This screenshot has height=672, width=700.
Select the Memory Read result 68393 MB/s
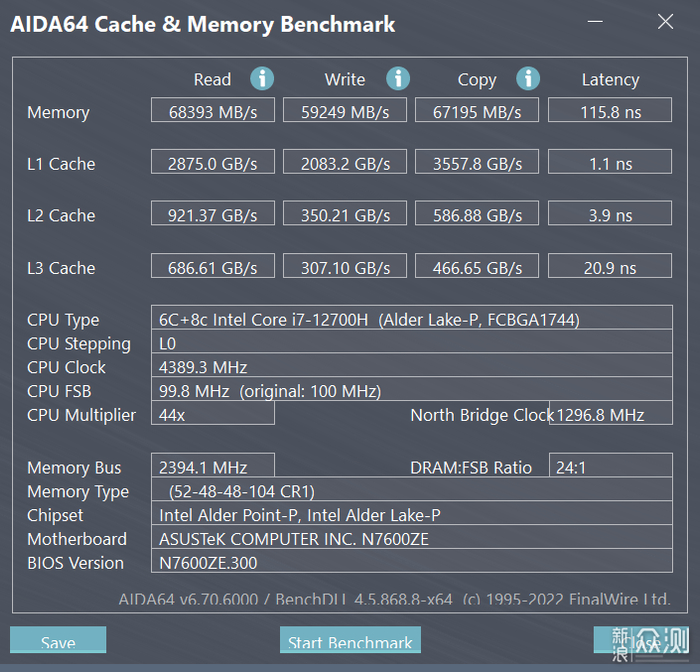[213, 112]
